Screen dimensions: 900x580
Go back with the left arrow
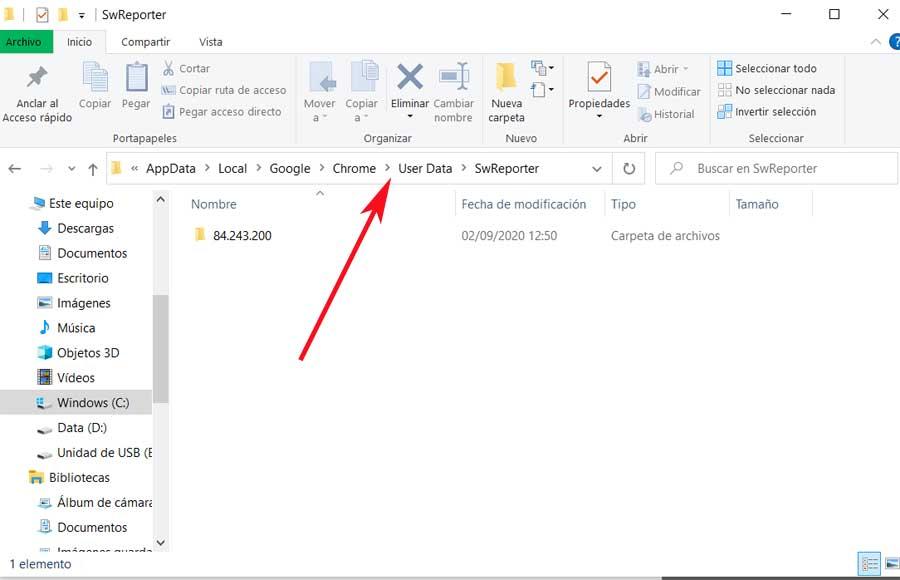click(15, 169)
